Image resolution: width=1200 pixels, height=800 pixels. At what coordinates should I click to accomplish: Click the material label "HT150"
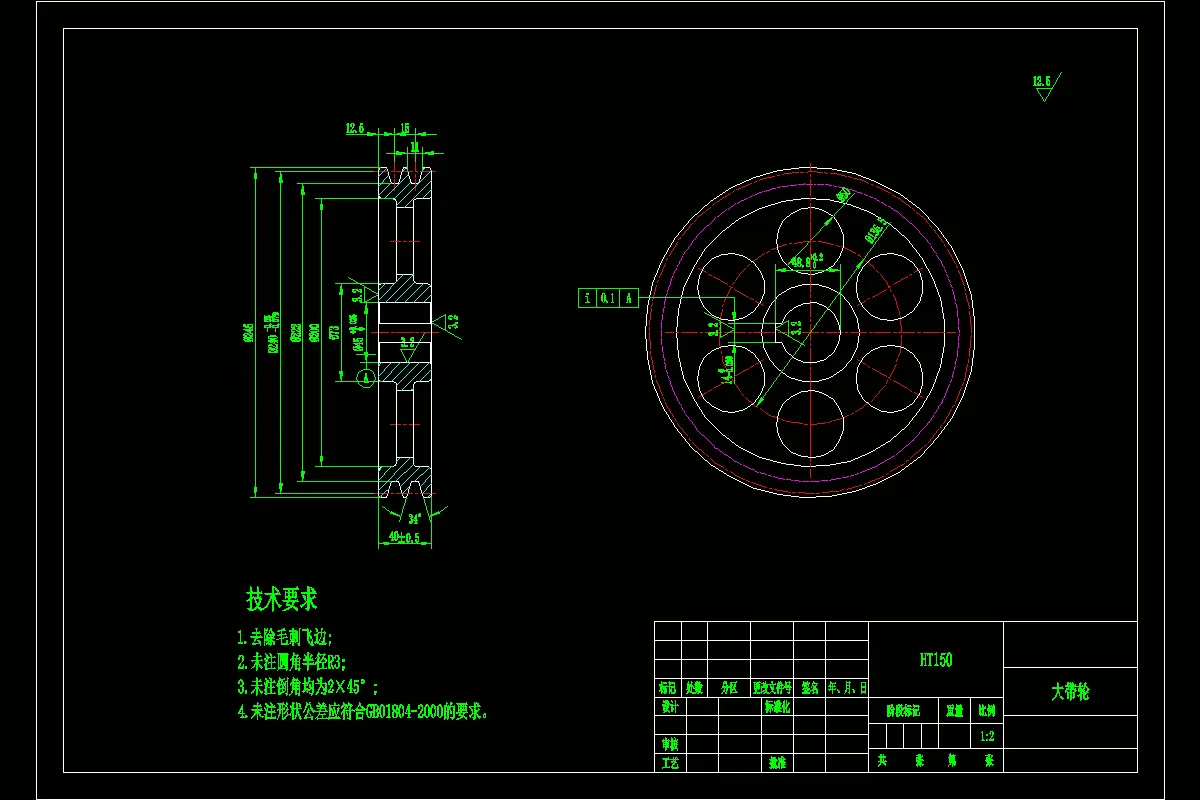[936, 660]
